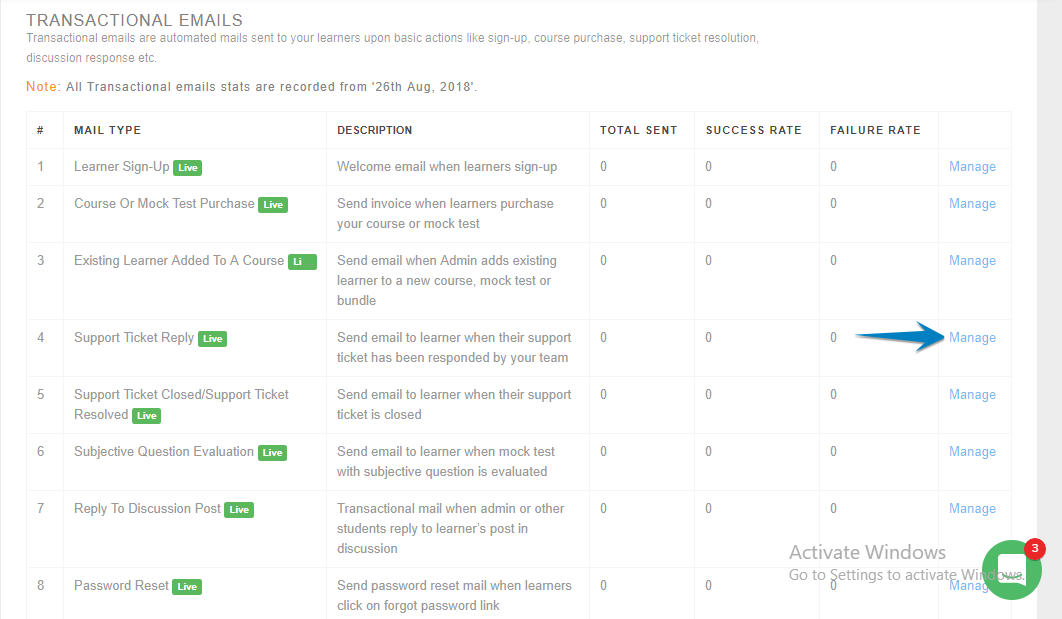Image resolution: width=1062 pixels, height=619 pixels.
Task: Click Manage for Reply To Discussion Post
Action: [972, 509]
